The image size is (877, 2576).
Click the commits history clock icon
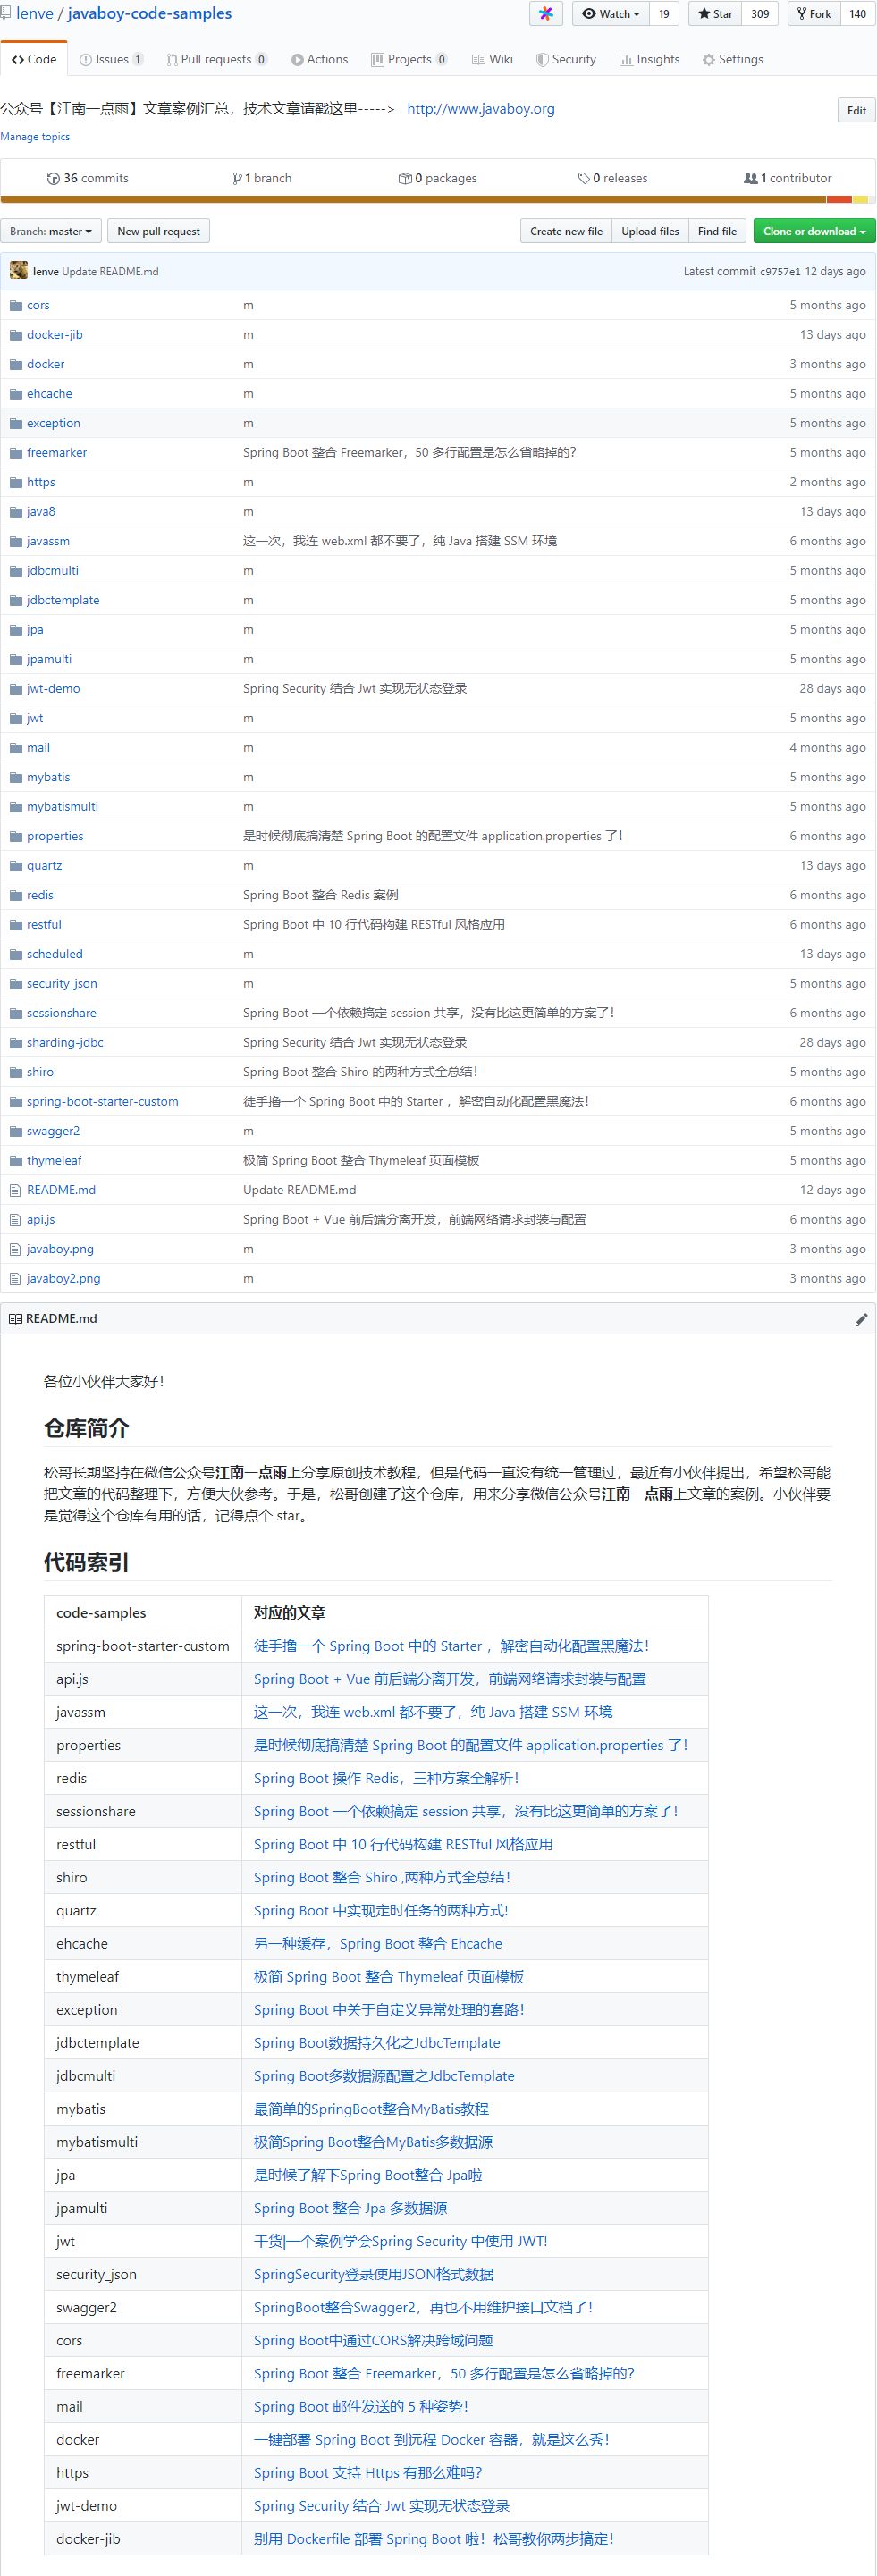coord(53,178)
